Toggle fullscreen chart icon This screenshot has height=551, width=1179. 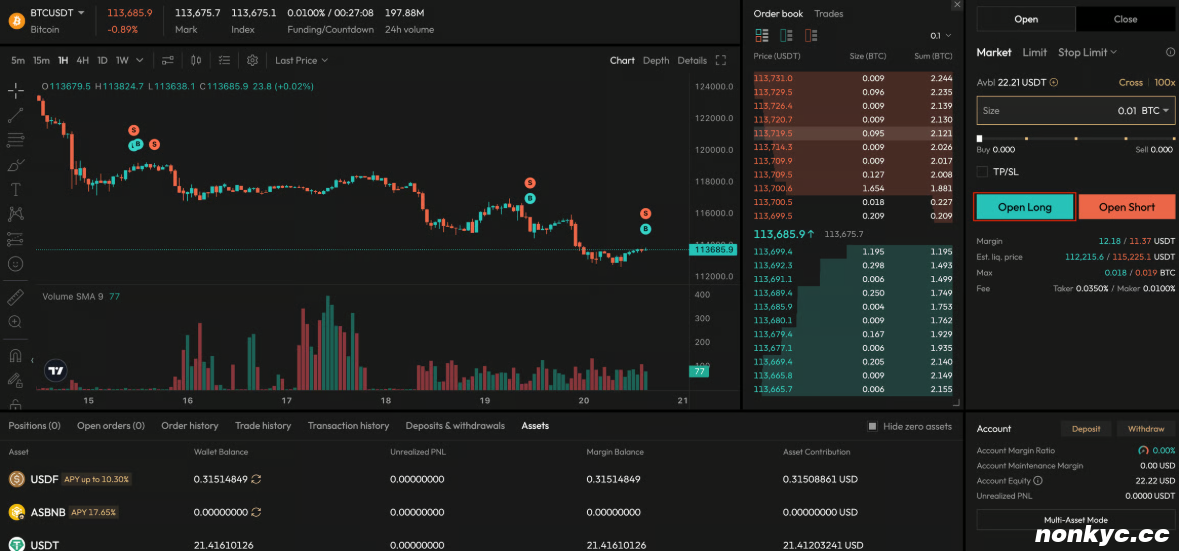tap(720, 60)
